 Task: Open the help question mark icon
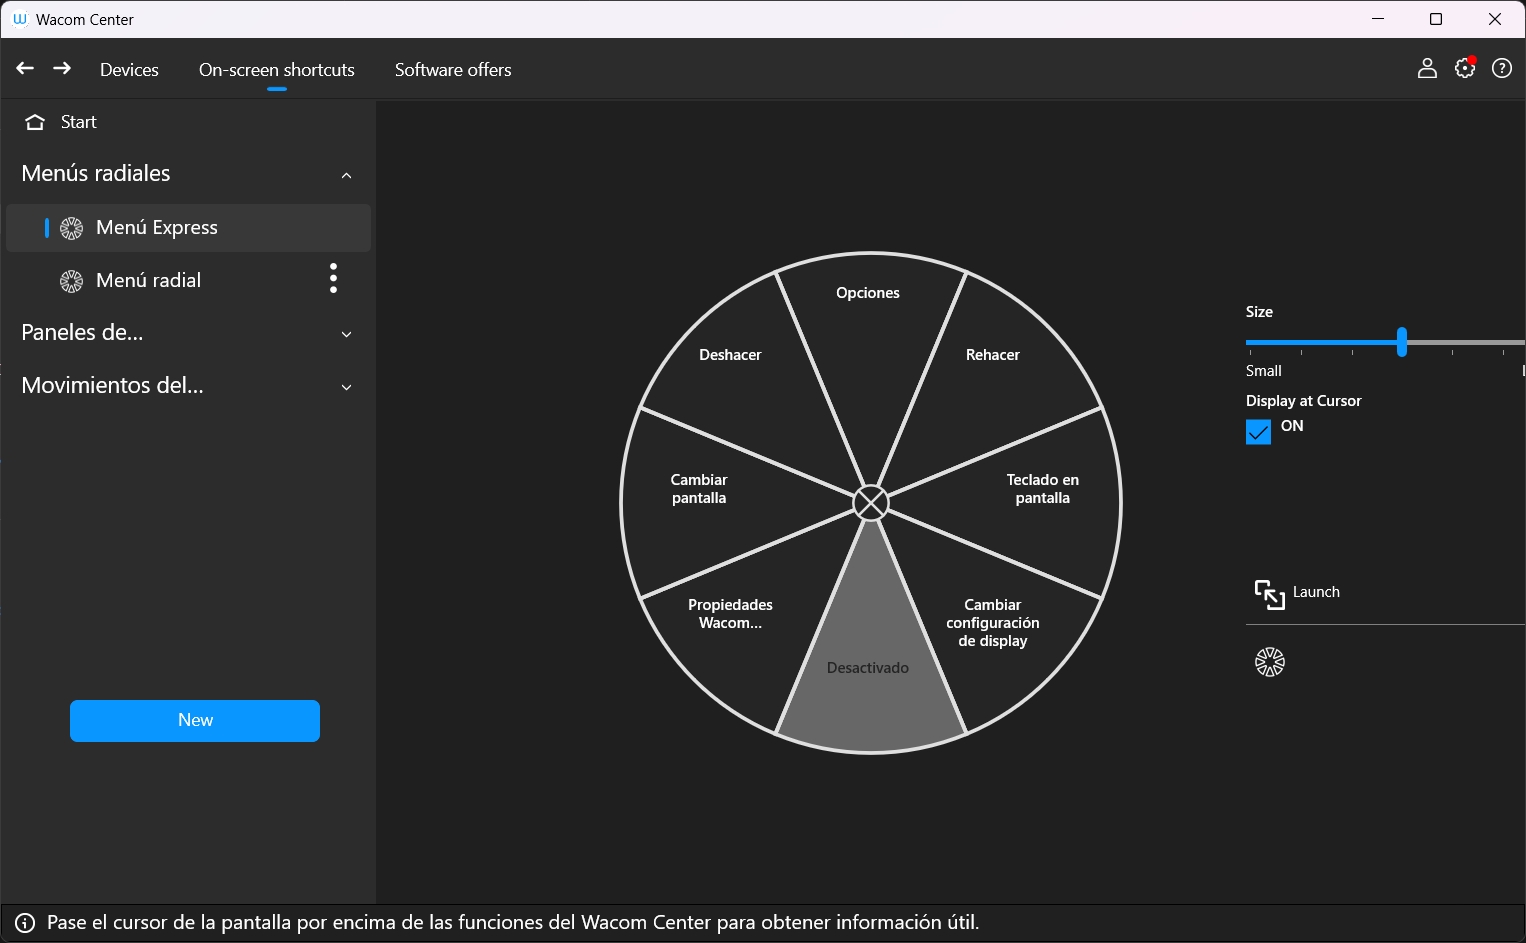coord(1502,68)
